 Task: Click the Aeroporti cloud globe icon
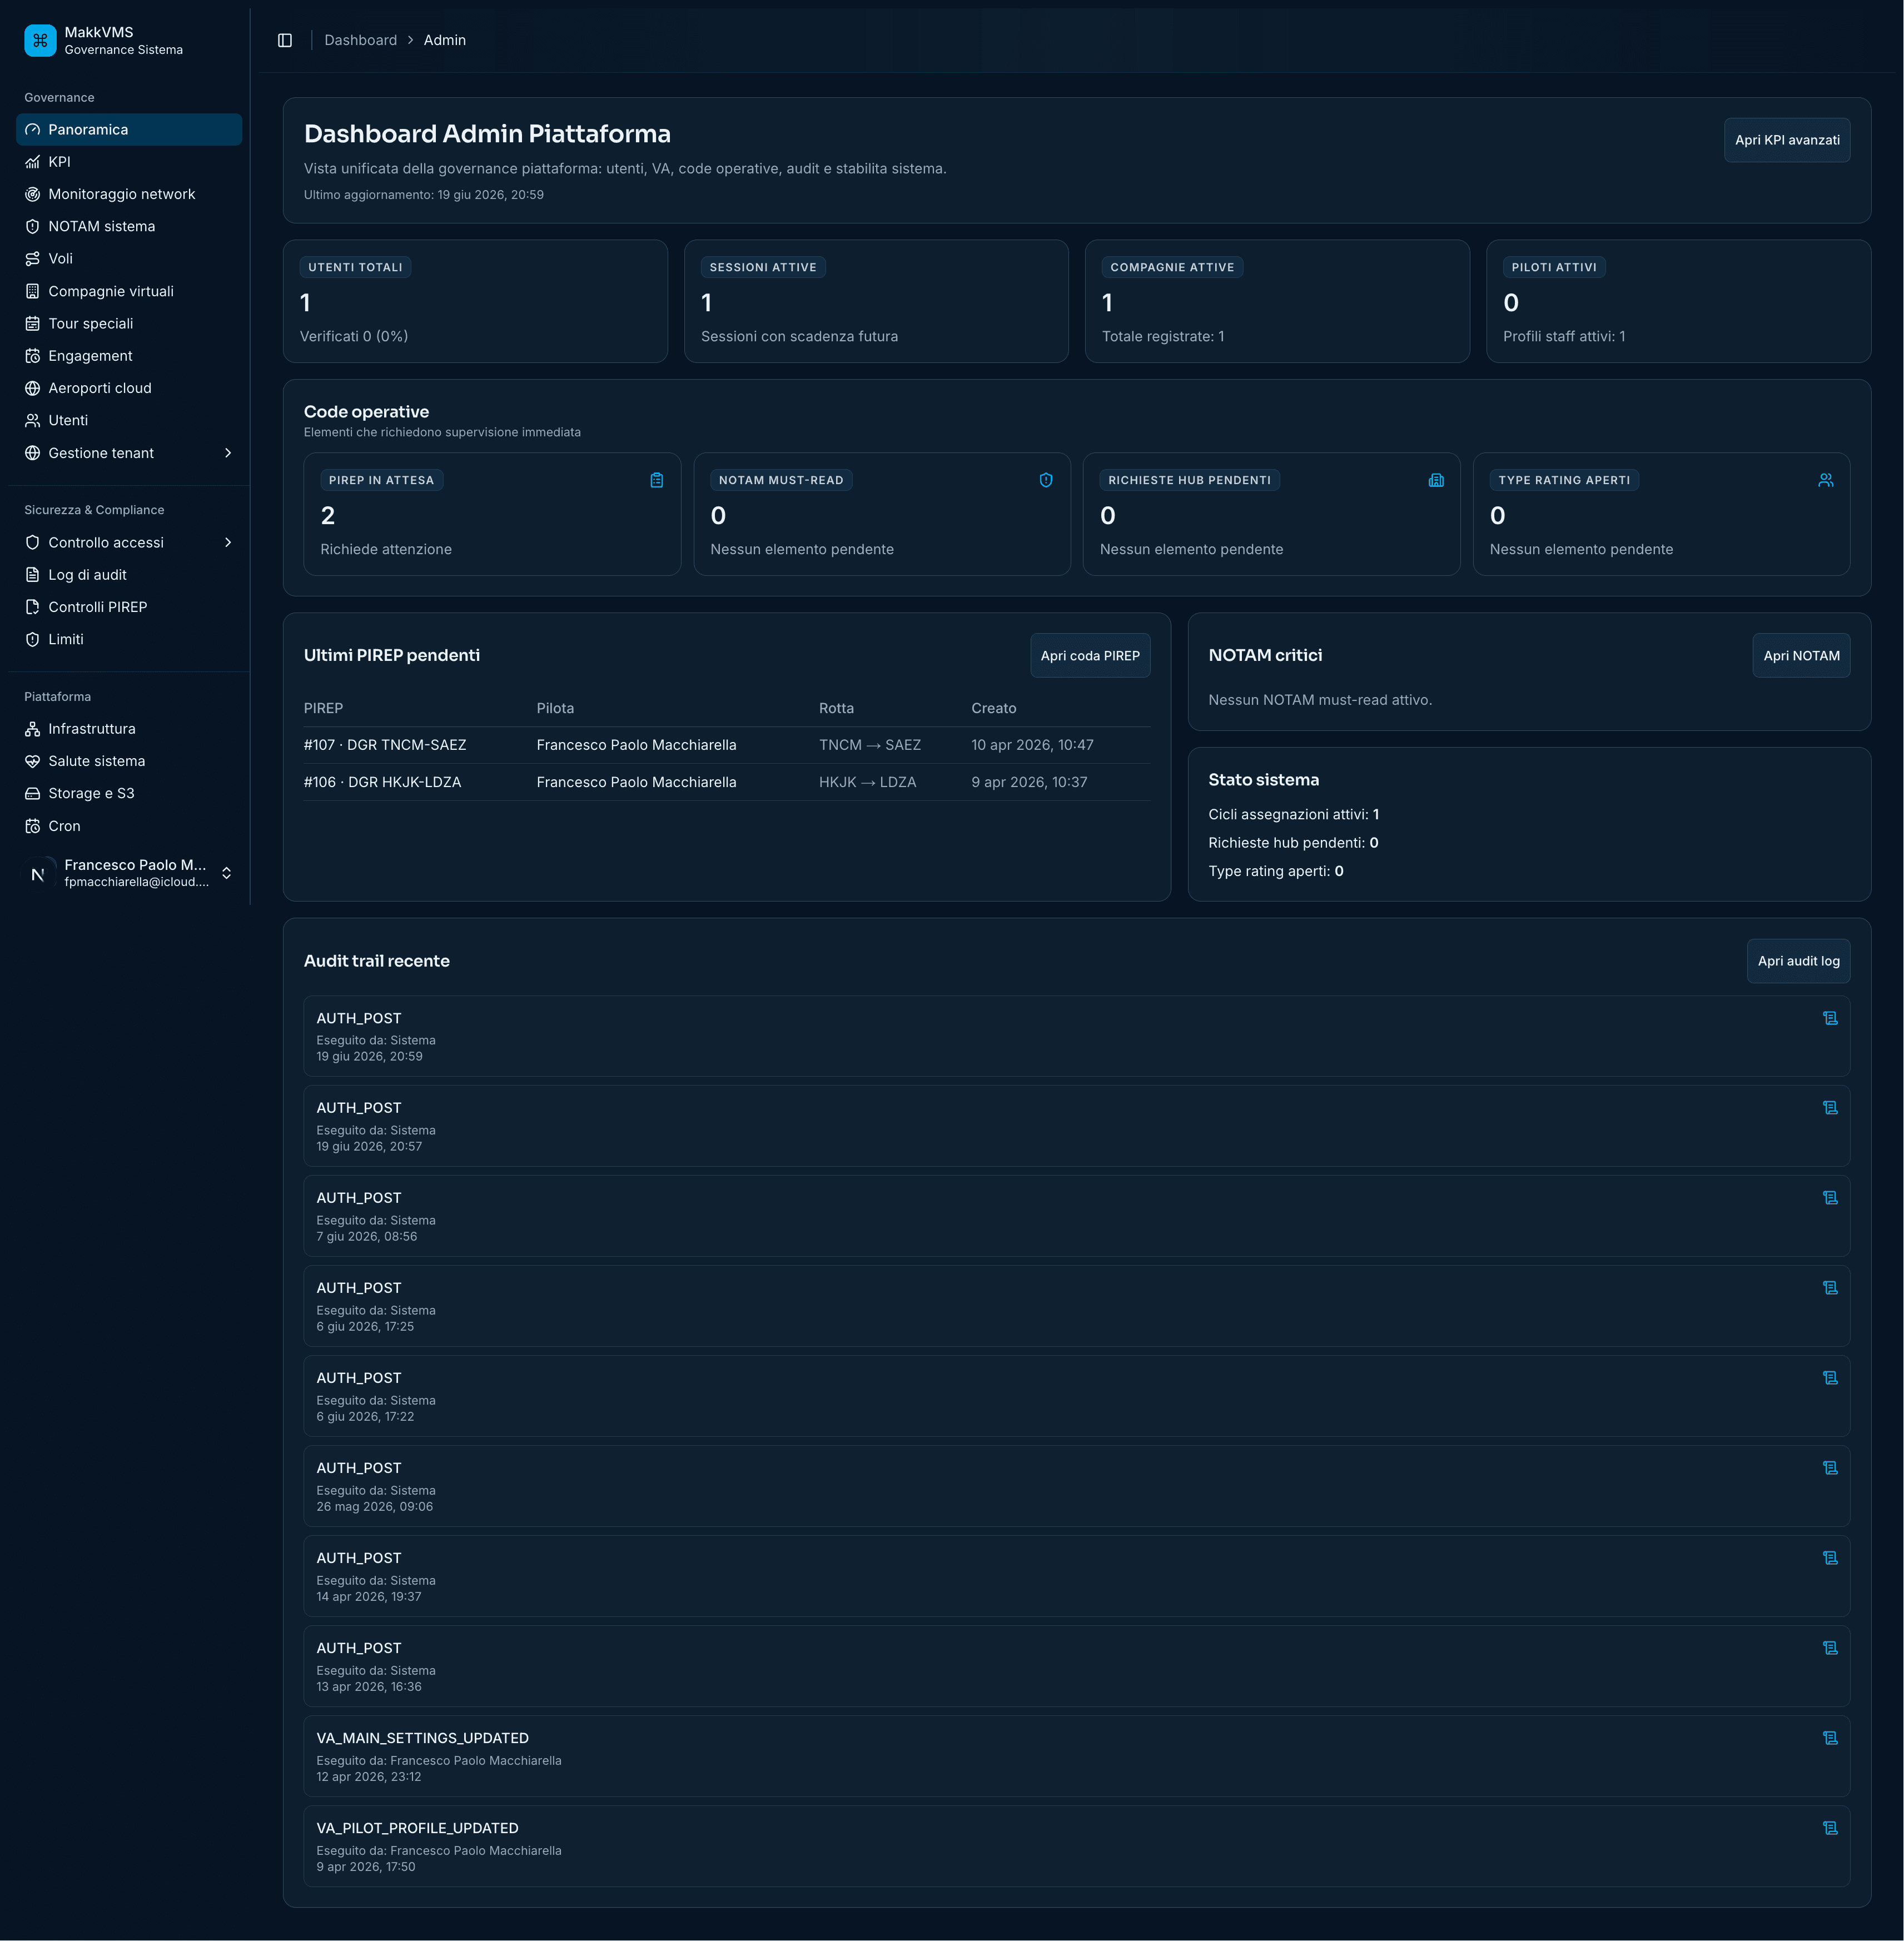click(x=32, y=388)
